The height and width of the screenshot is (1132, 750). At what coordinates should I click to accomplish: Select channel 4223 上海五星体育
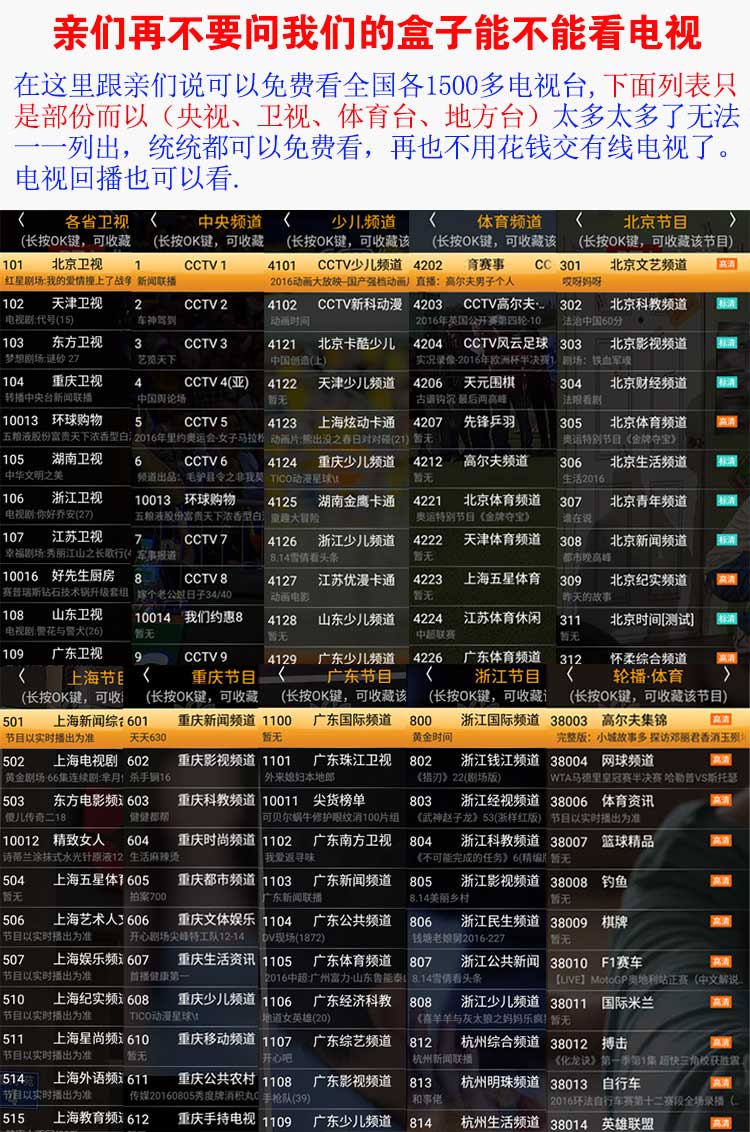483,586
